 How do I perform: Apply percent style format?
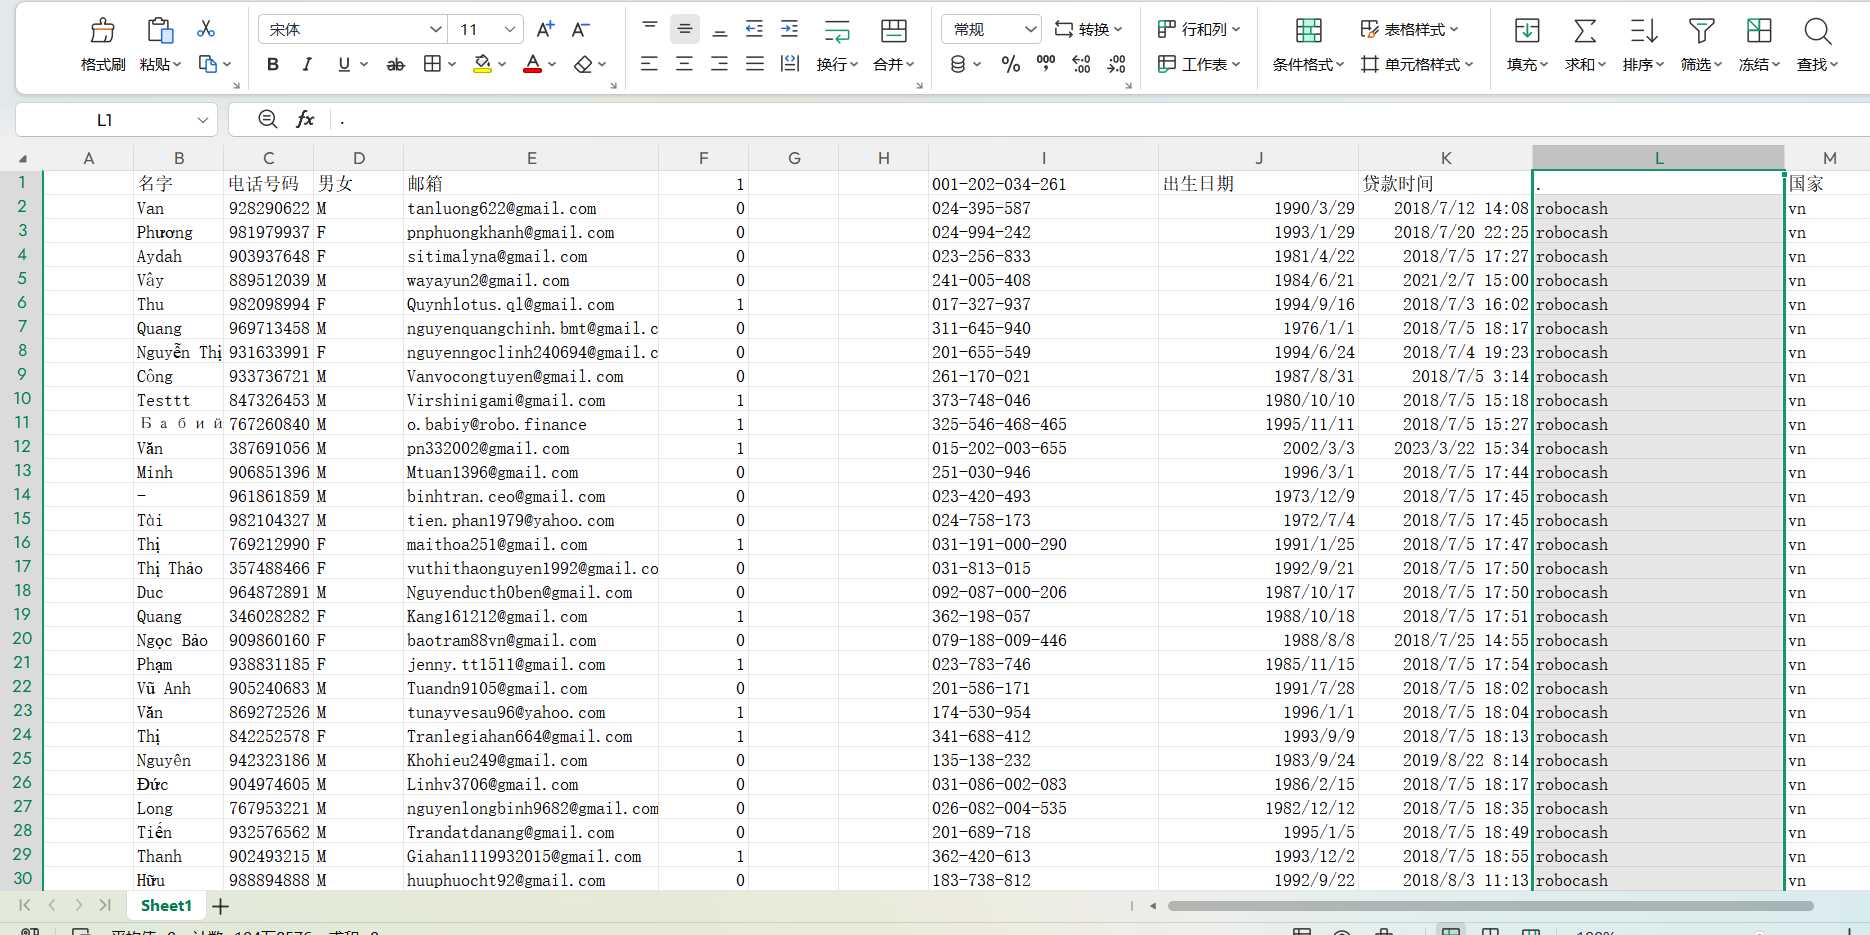(1011, 64)
